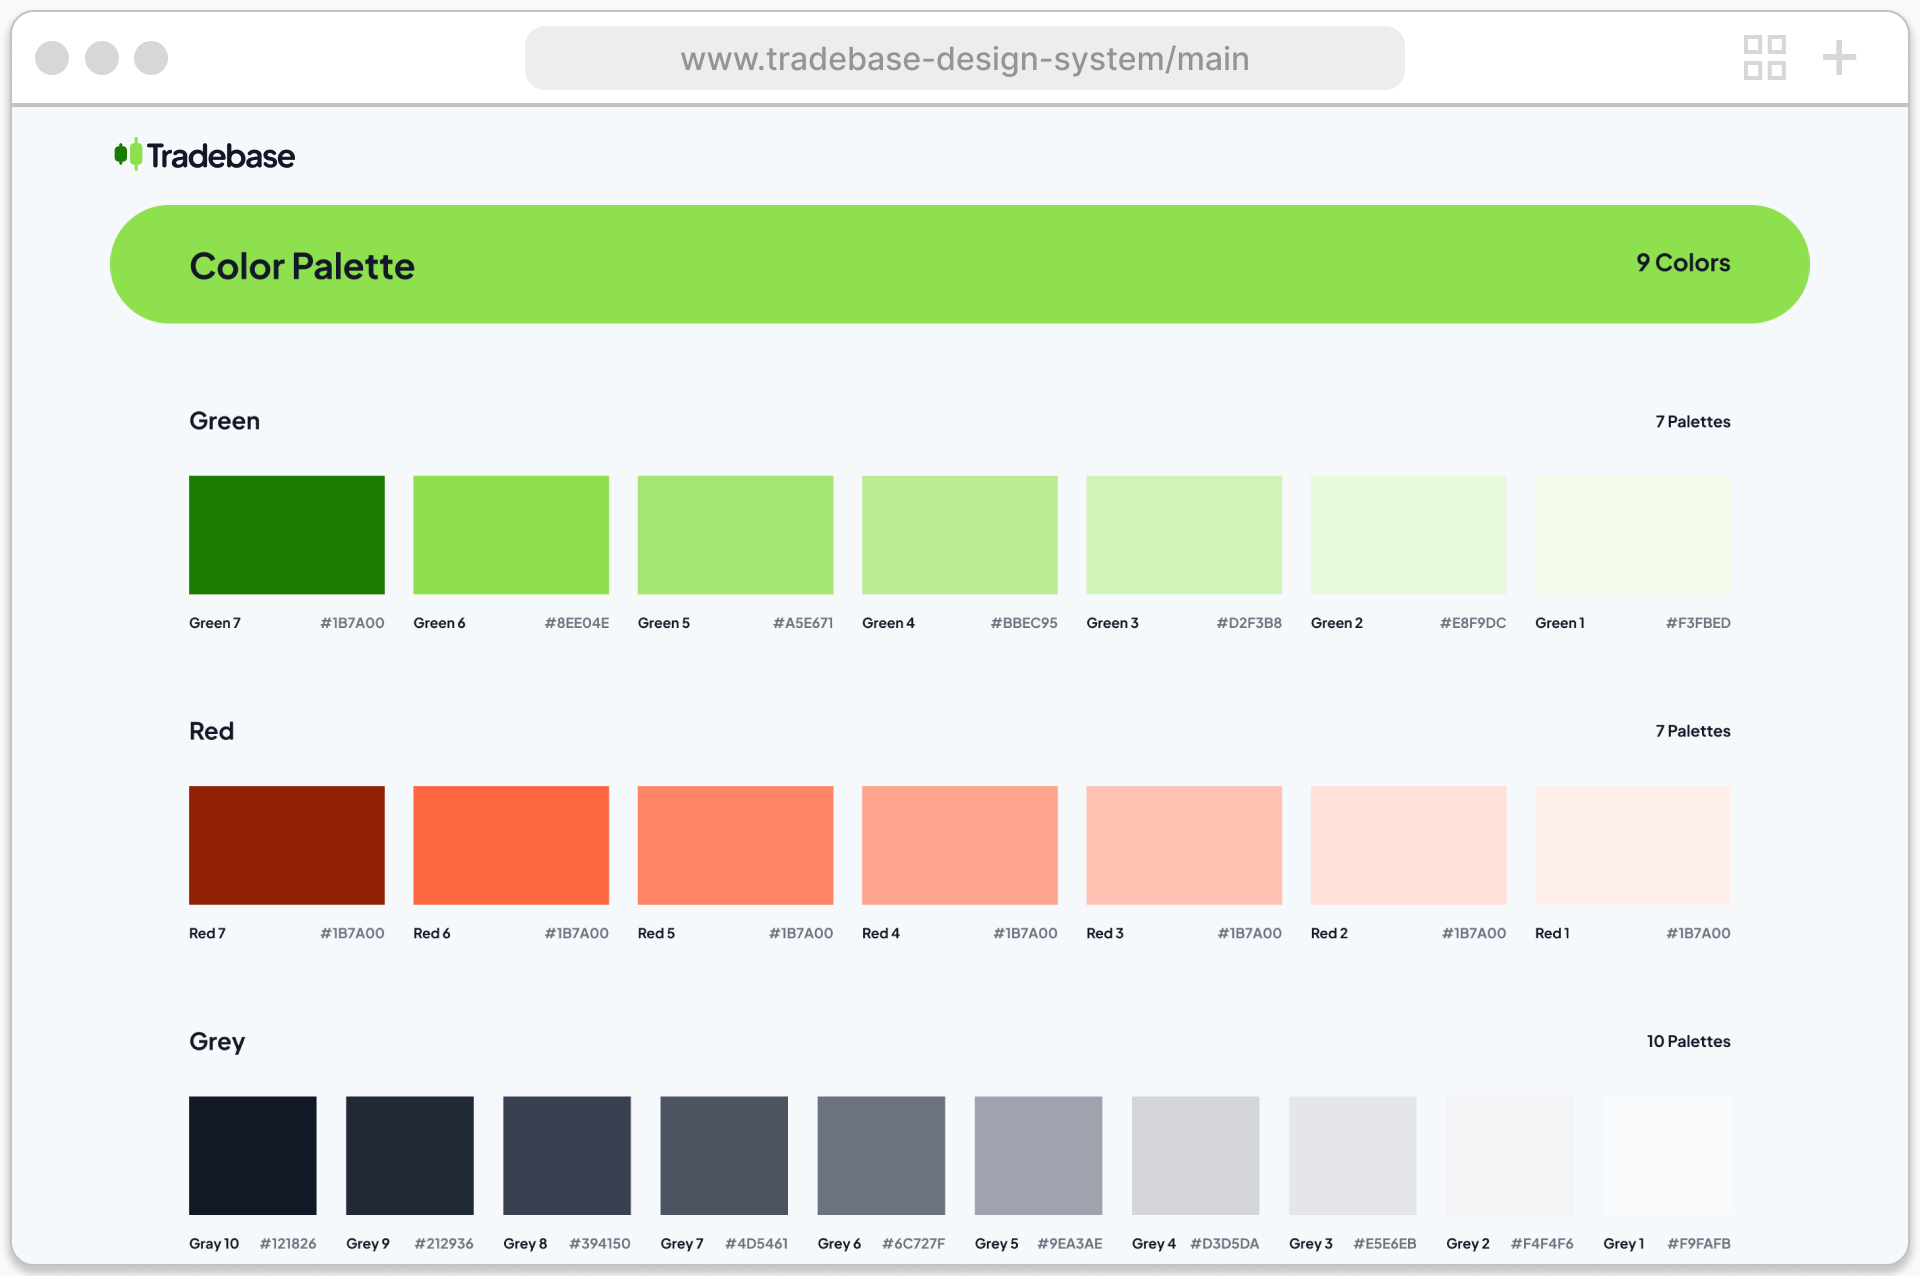Select the Green 5 swatch

tap(735, 535)
